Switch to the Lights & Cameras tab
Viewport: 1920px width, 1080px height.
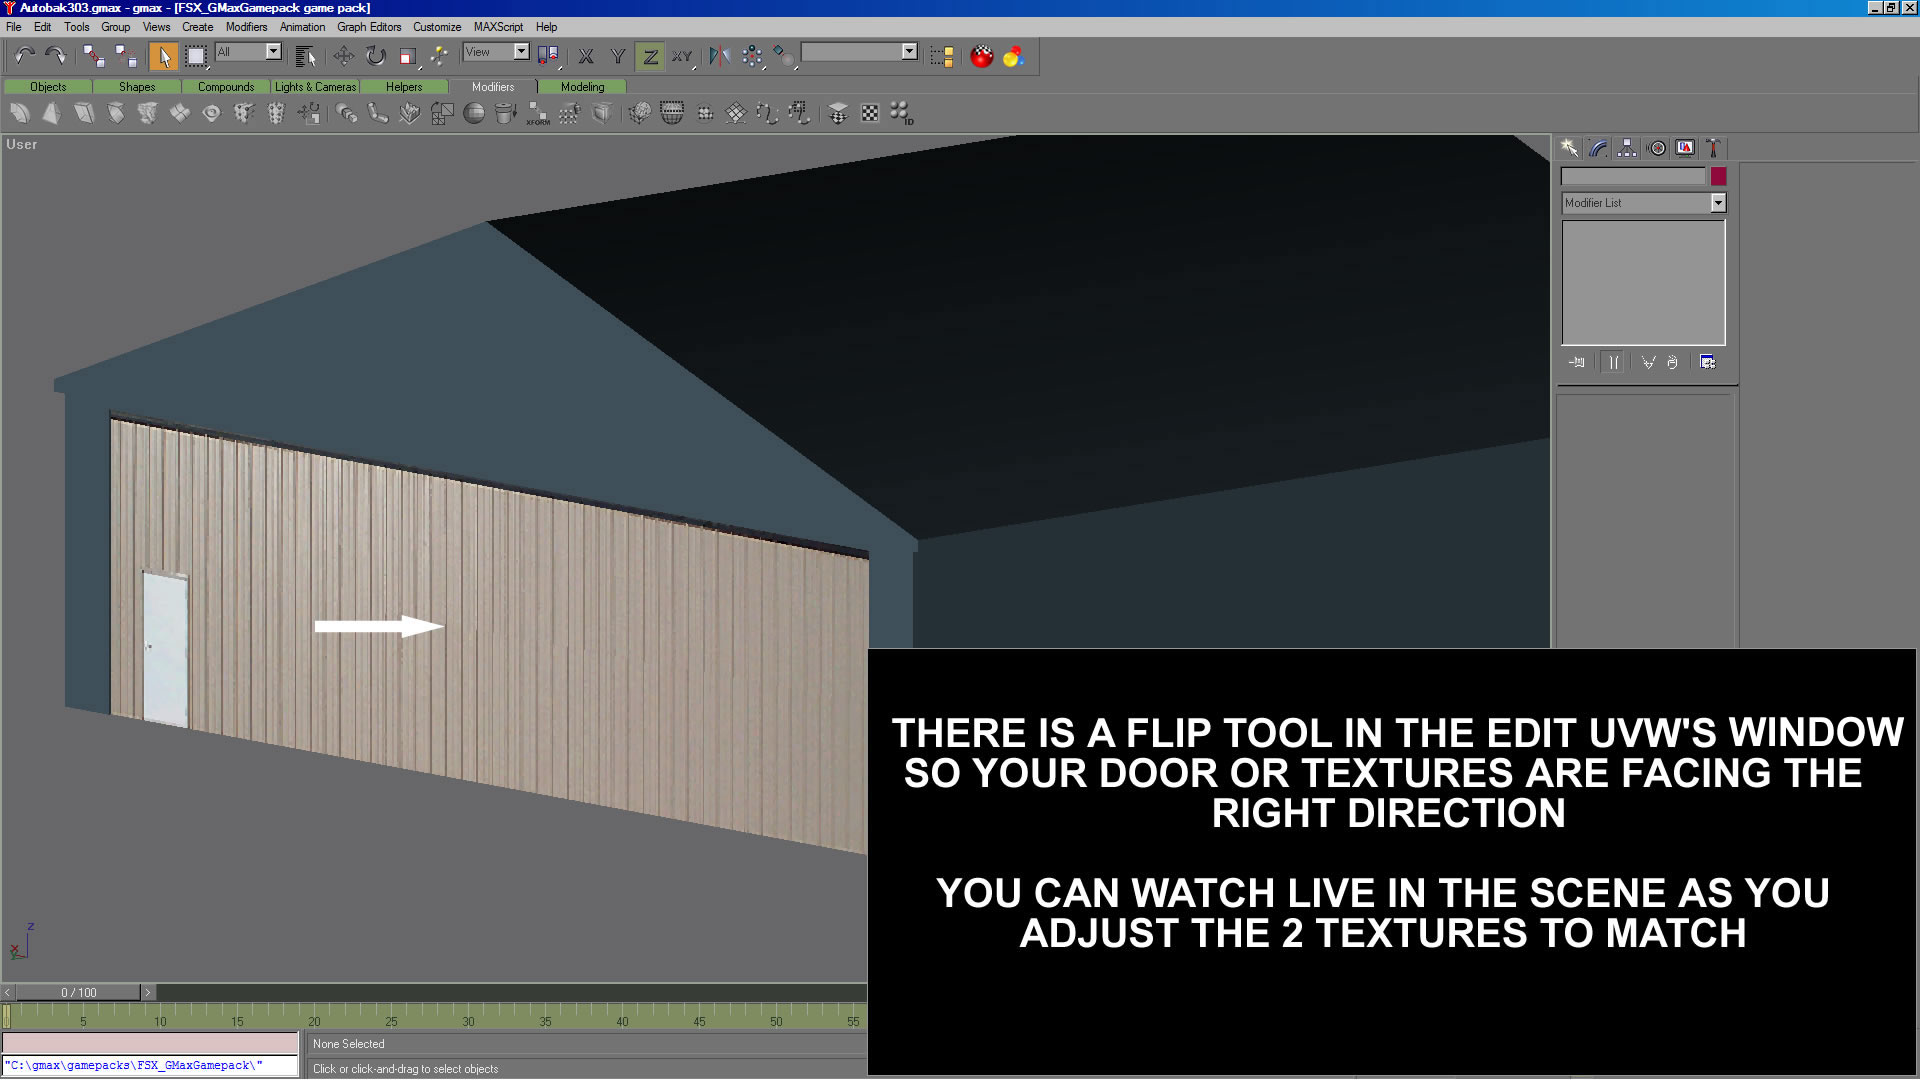315,87
